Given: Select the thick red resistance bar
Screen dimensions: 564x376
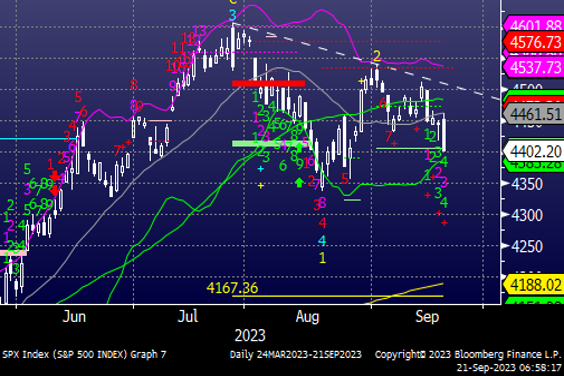Looking at the screenshot, I should [x=269, y=83].
